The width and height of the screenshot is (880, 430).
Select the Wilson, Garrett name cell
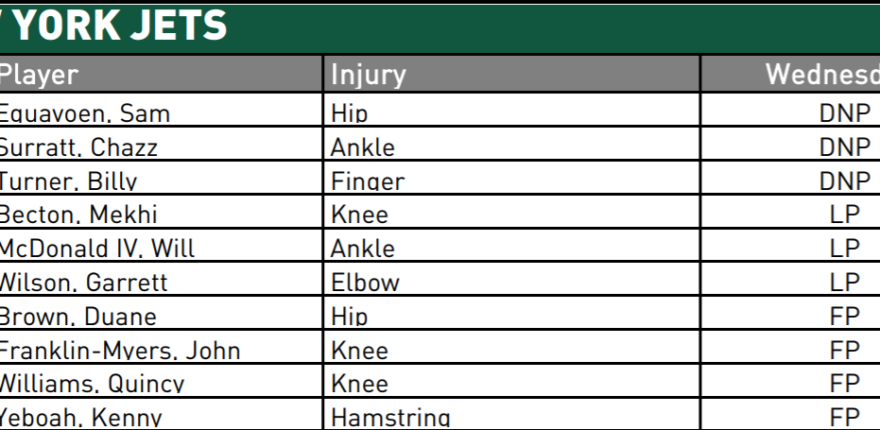click(85, 283)
